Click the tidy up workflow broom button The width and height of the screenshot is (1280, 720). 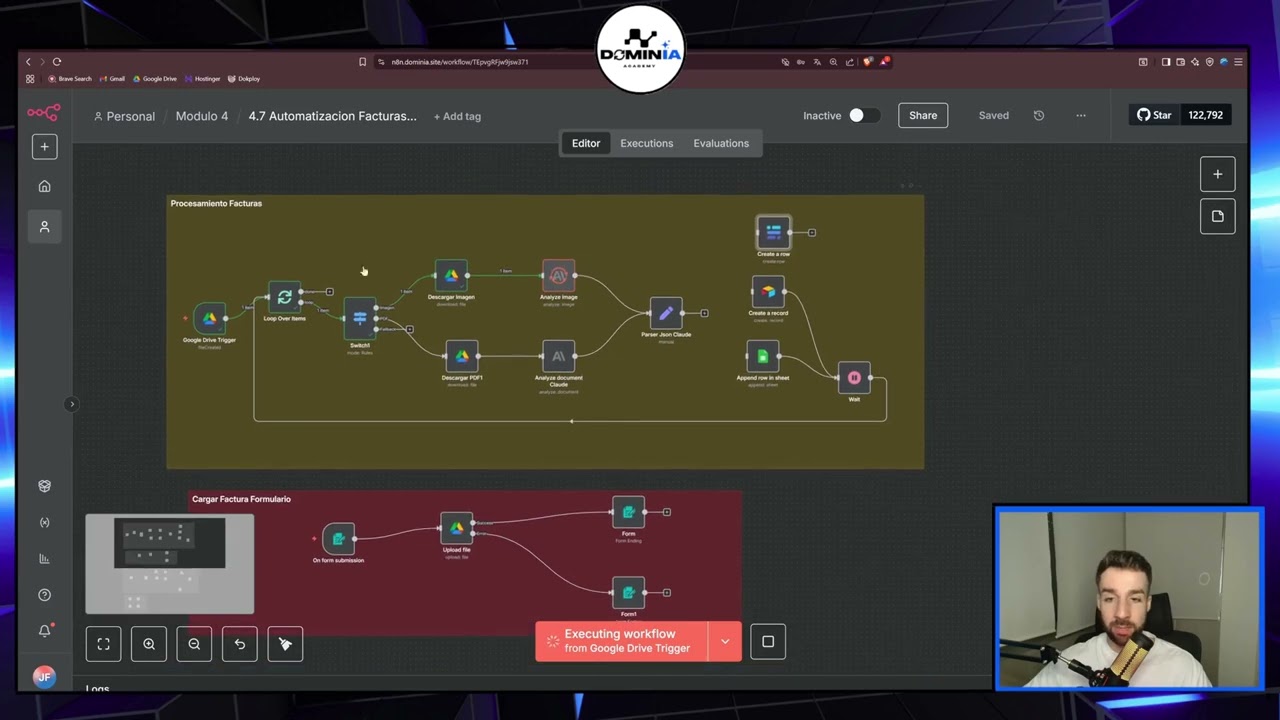(x=285, y=644)
